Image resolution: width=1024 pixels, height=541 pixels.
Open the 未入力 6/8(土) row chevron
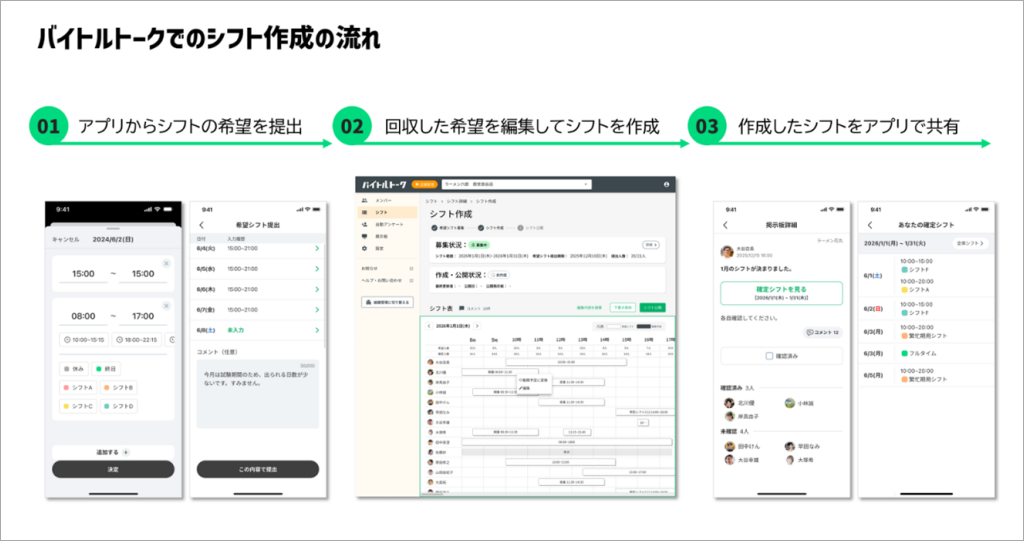(x=317, y=330)
